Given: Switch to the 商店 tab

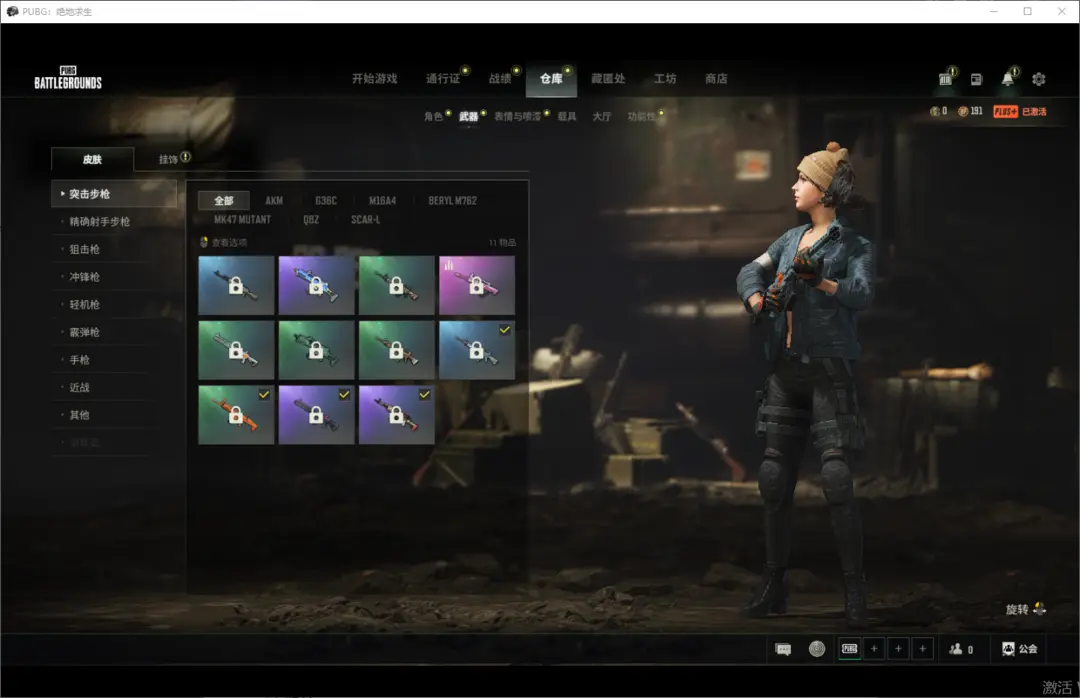Looking at the screenshot, I should click(716, 79).
